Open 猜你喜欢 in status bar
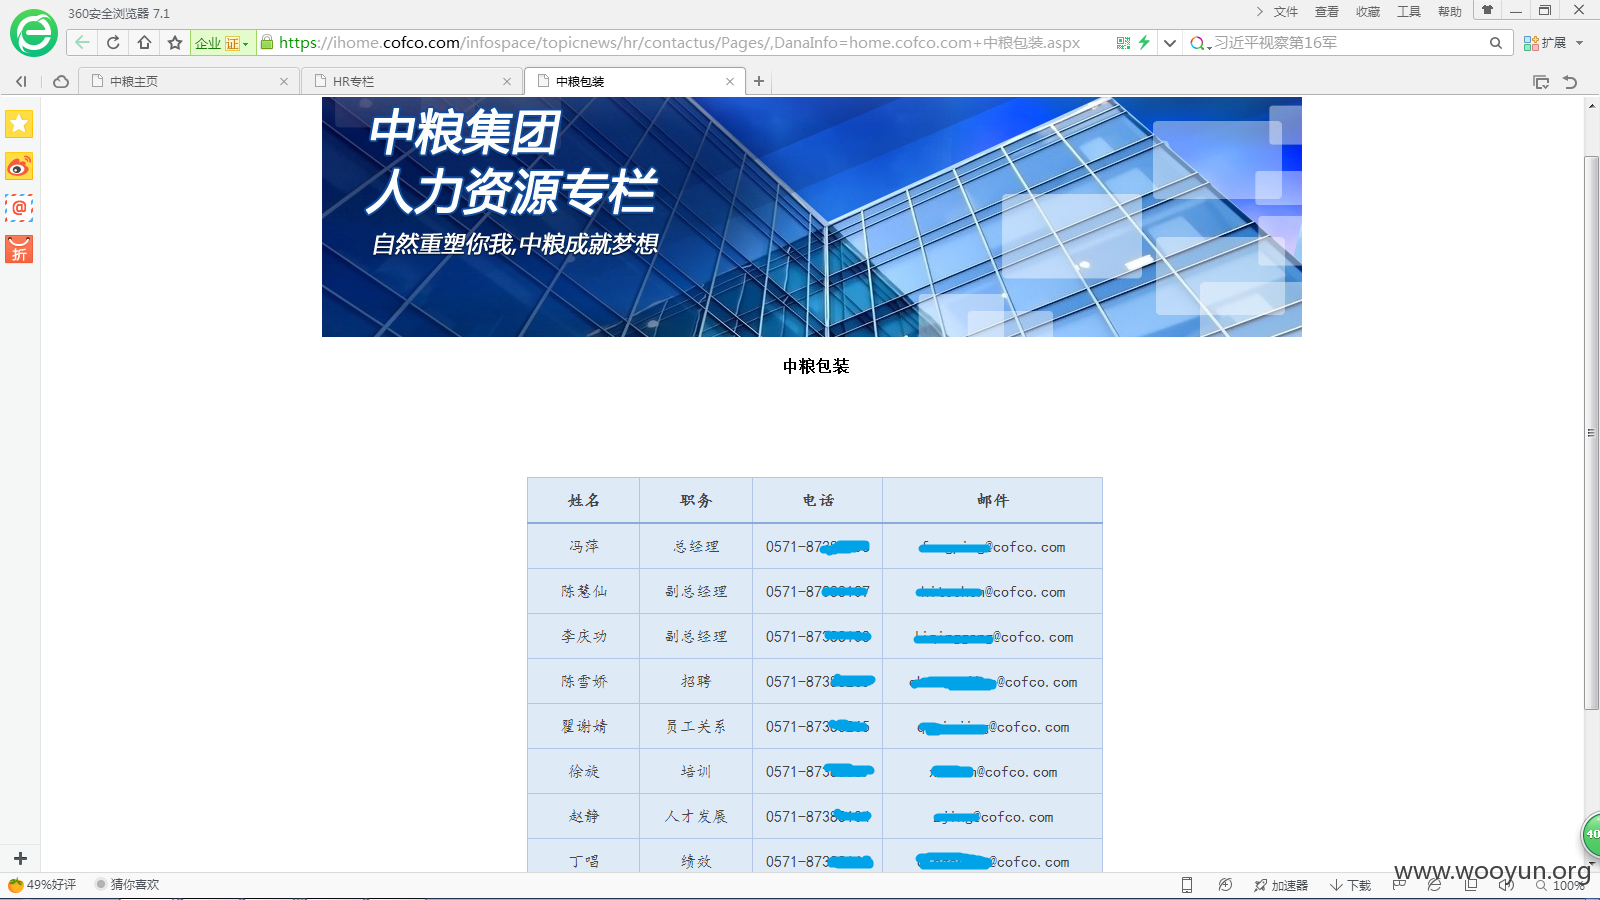The image size is (1600, 900). click(127, 885)
